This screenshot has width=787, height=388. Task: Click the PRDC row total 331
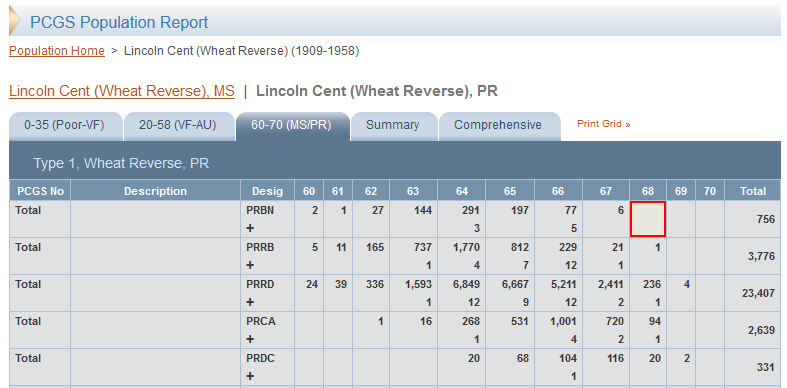coord(766,367)
